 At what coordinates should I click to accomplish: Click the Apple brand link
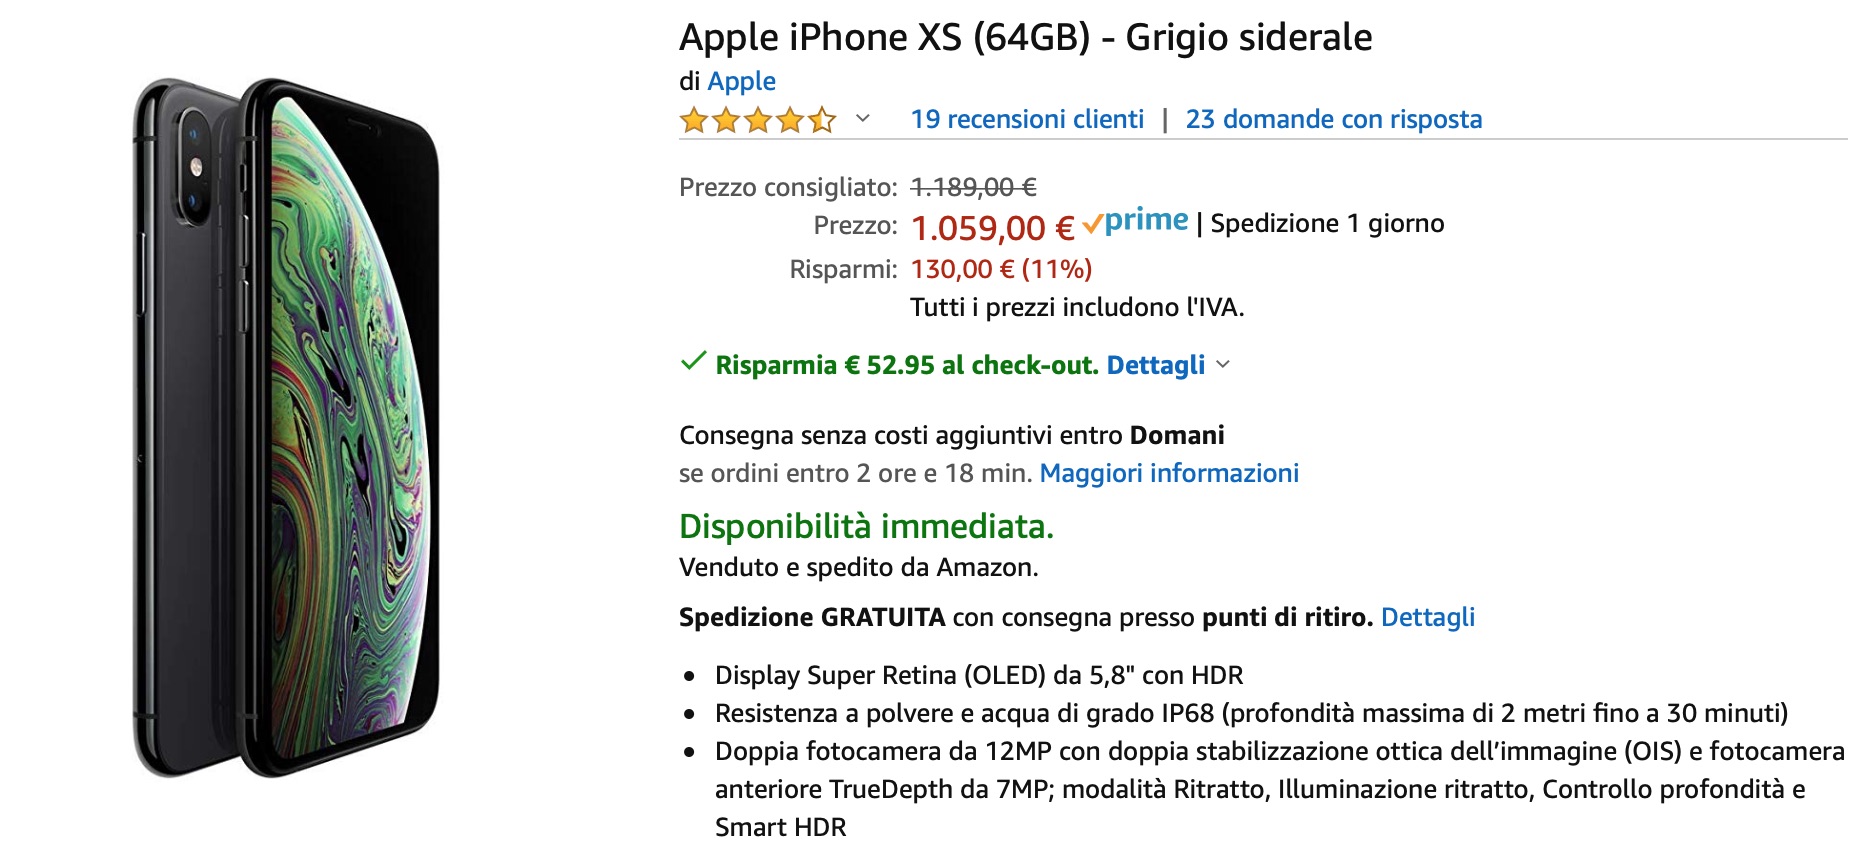tap(741, 81)
